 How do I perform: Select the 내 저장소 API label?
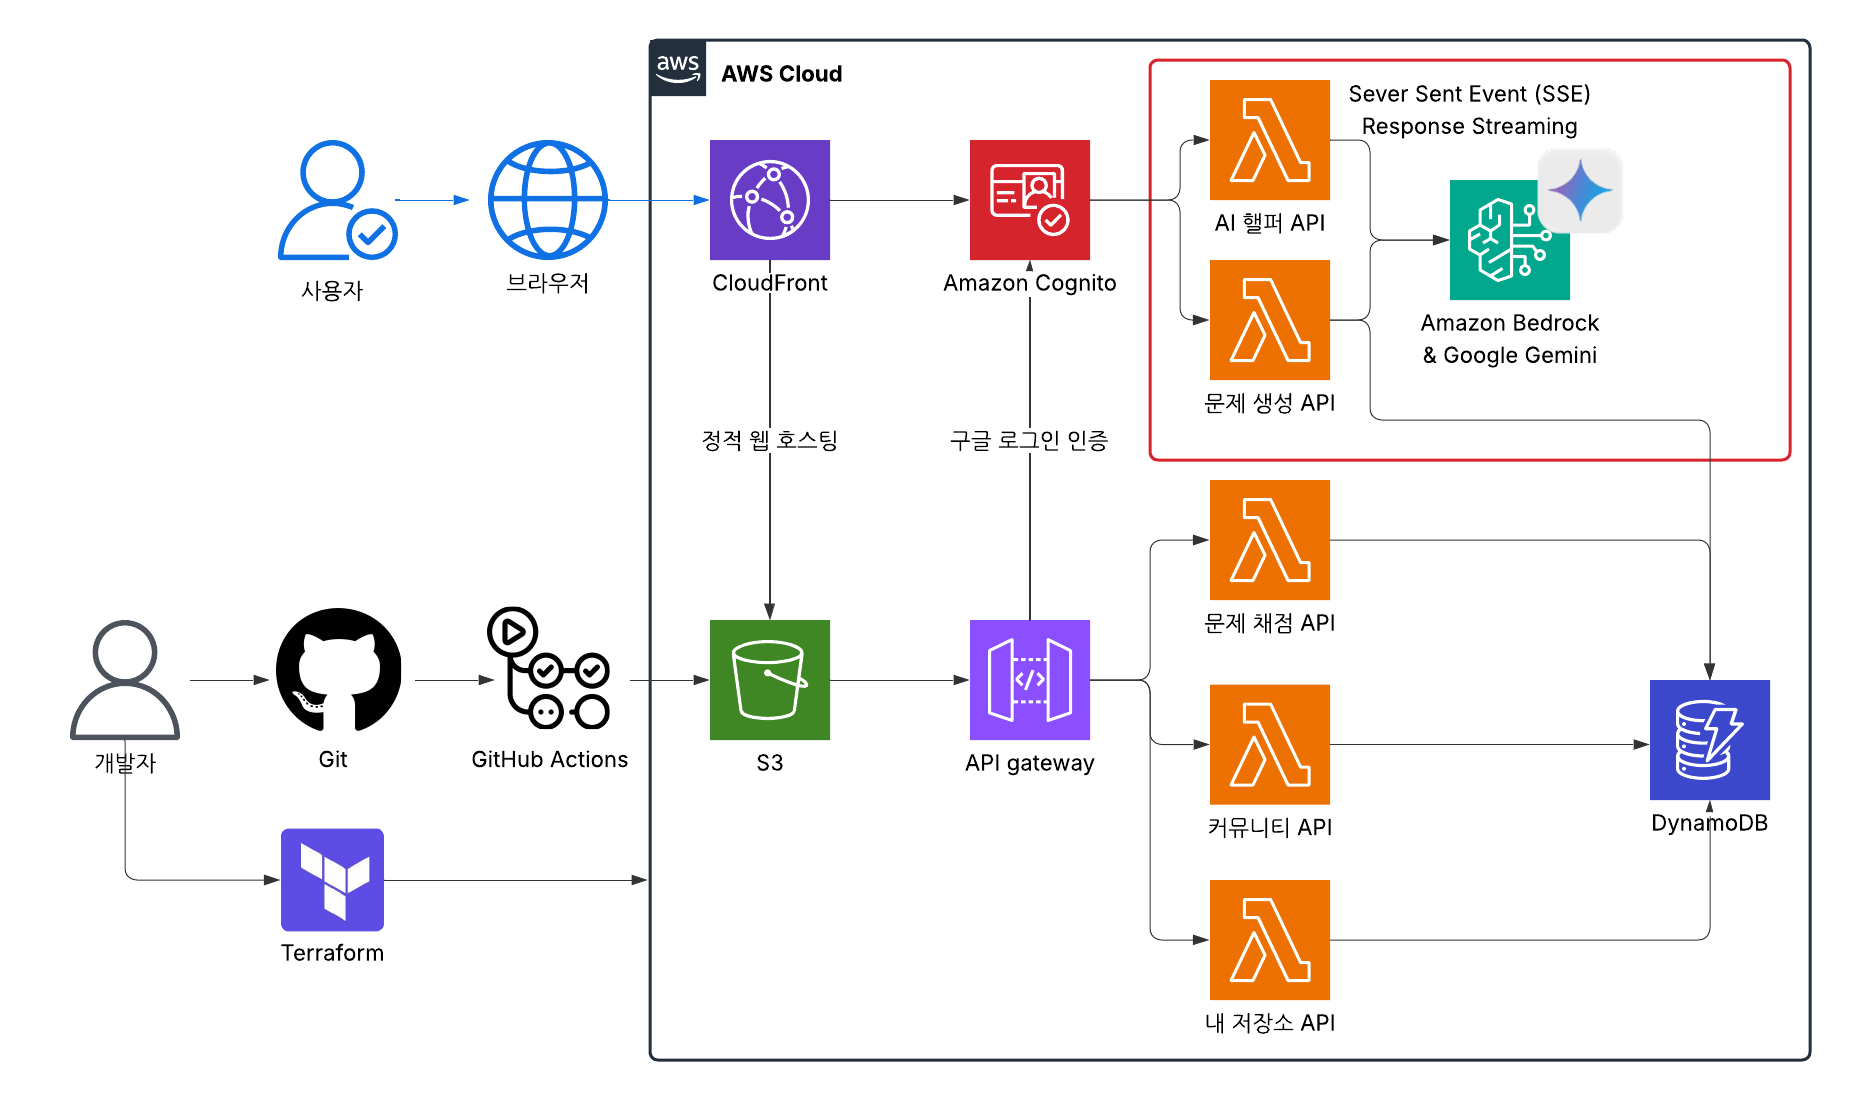pyautogui.click(x=1270, y=1023)
